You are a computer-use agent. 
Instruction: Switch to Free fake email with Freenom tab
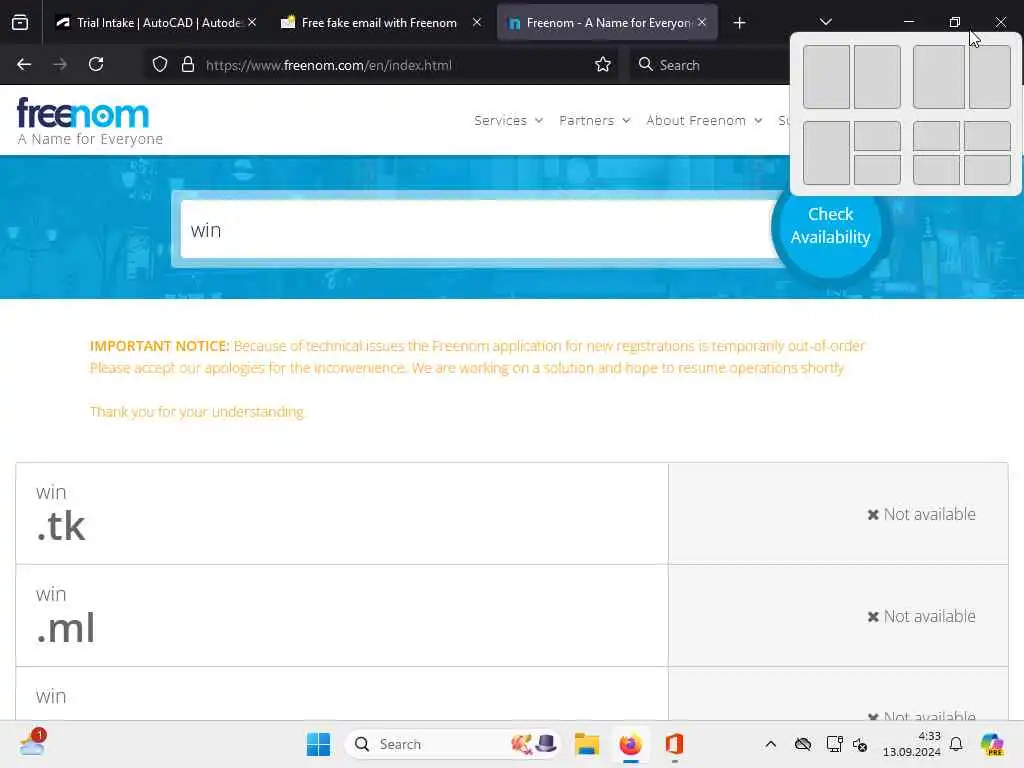coord(379,23)
